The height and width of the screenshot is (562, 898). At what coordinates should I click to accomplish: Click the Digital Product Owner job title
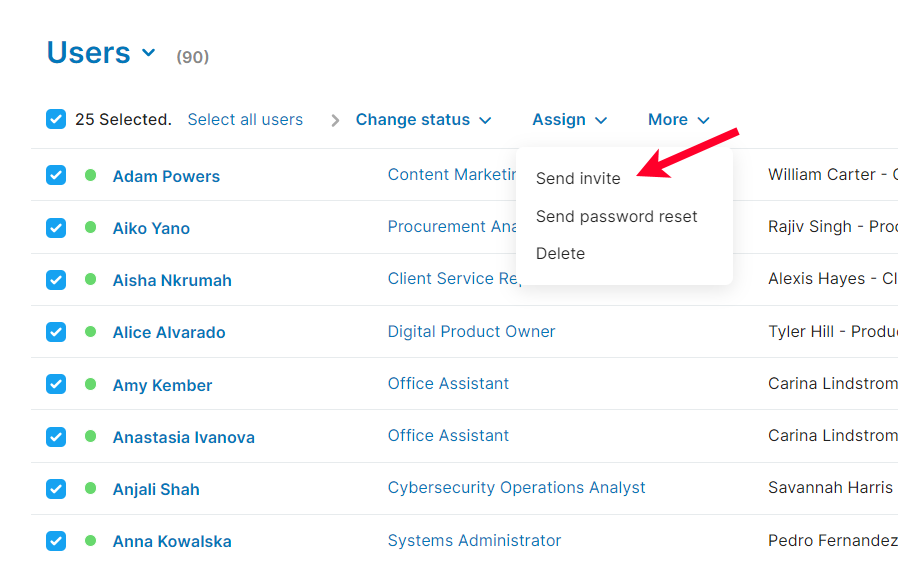pos(471,332)
